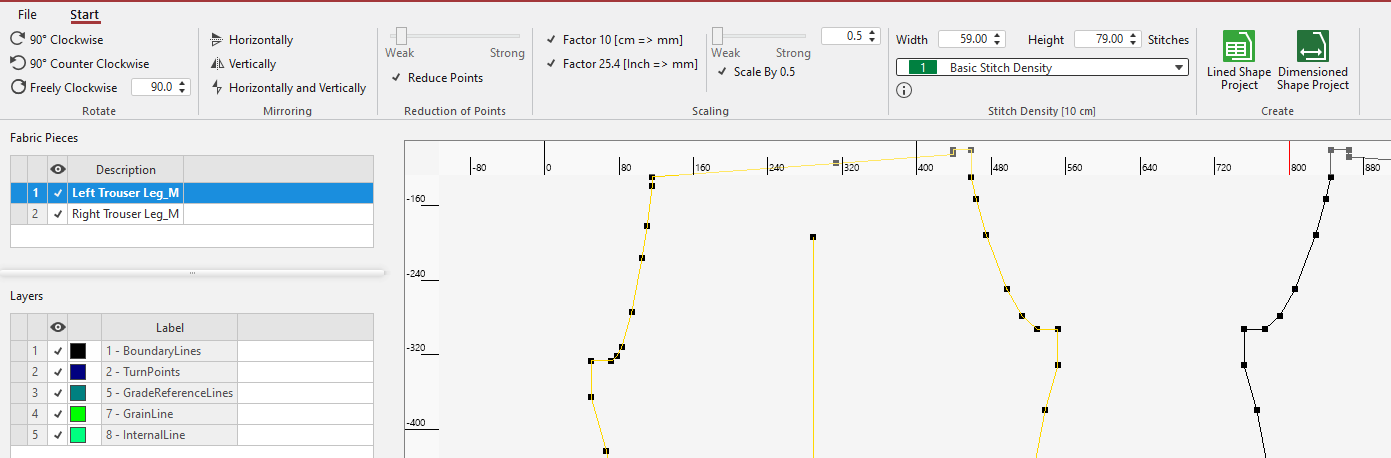Create a Lined Shape Project
1391x458 pixels.
click(1239, 60)
